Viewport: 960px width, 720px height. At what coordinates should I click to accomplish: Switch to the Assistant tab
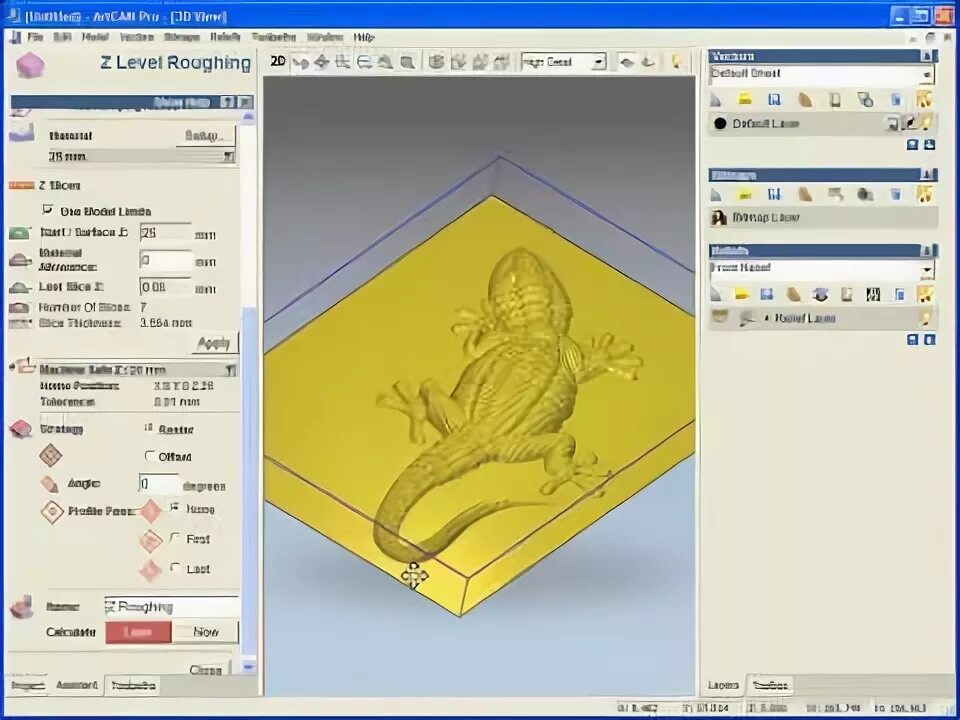pos(77,685)
